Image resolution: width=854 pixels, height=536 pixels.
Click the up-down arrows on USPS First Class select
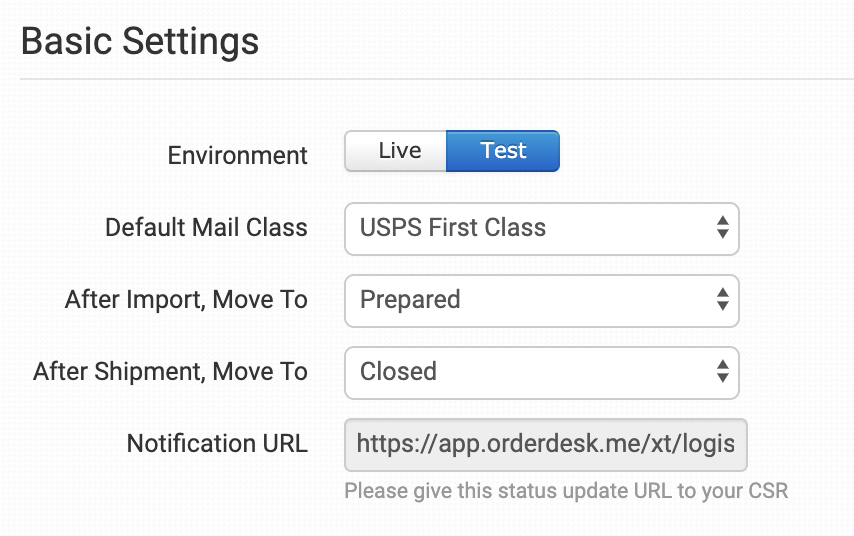click(x=722, y=228)
